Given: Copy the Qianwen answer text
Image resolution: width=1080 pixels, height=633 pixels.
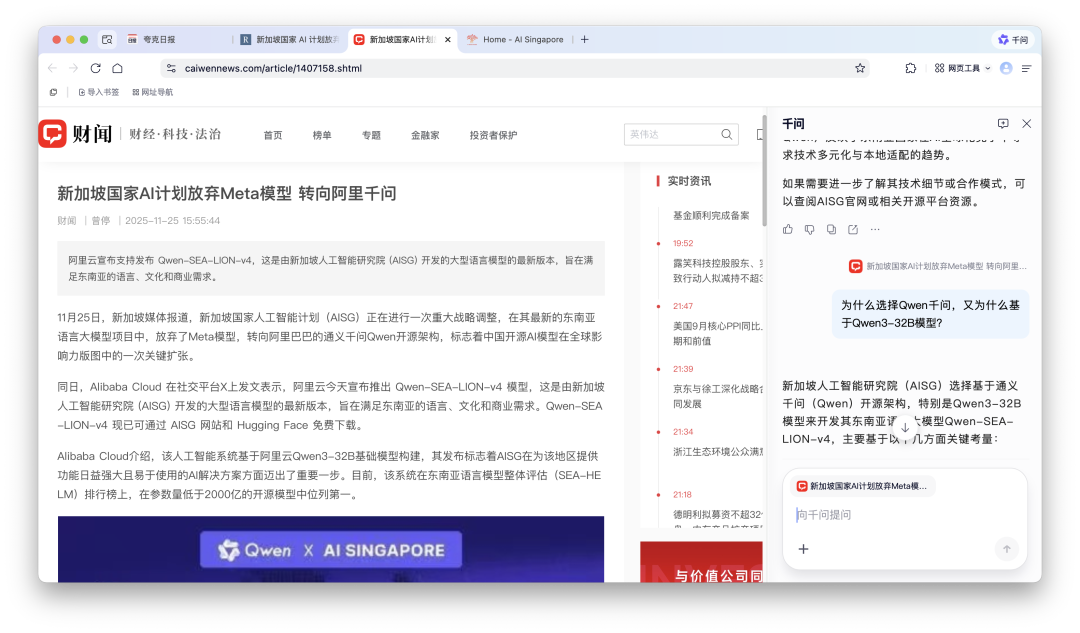Looking at the screenshot, I should coord(832,229).
